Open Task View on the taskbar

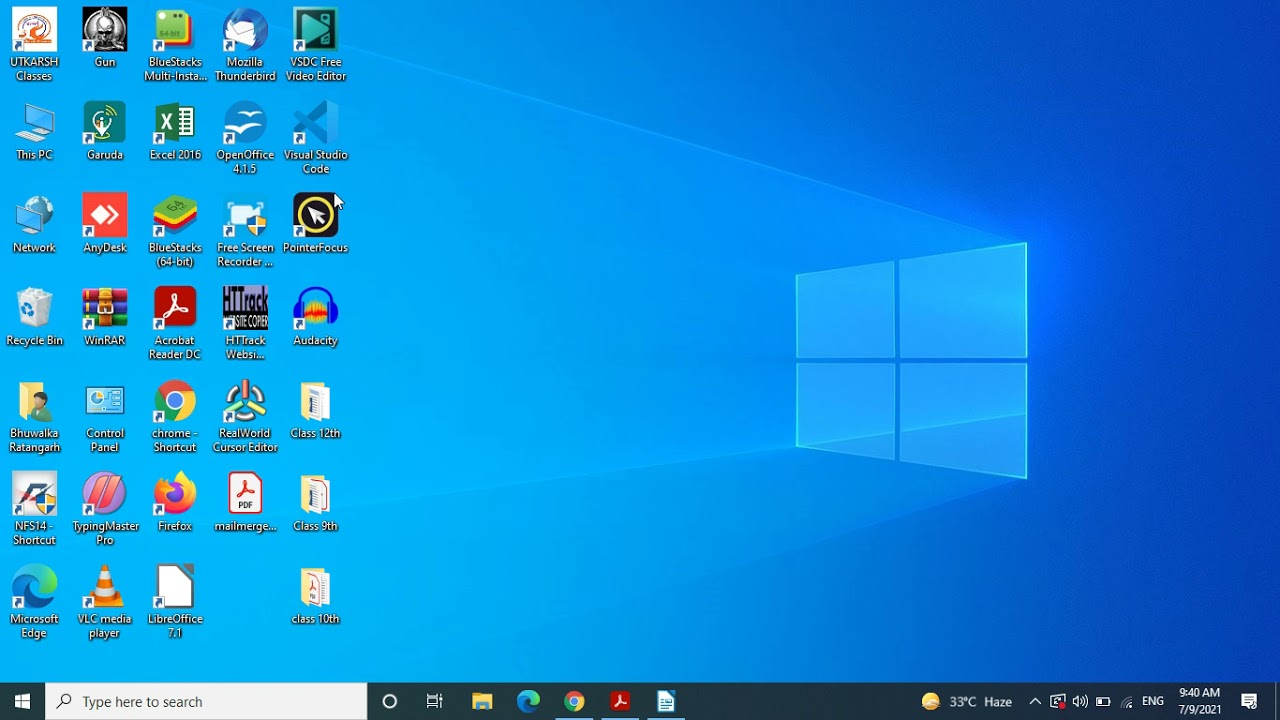(x=435, y=701)
